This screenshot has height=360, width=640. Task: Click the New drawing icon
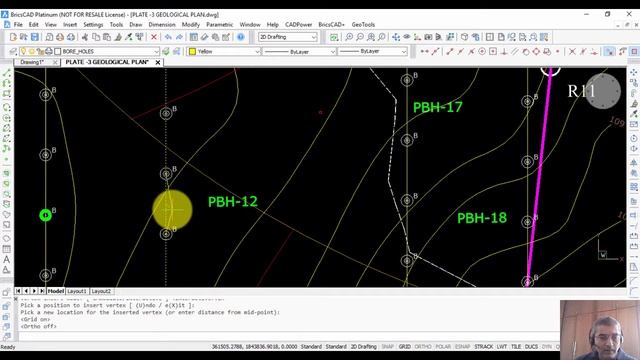(13, 37)
